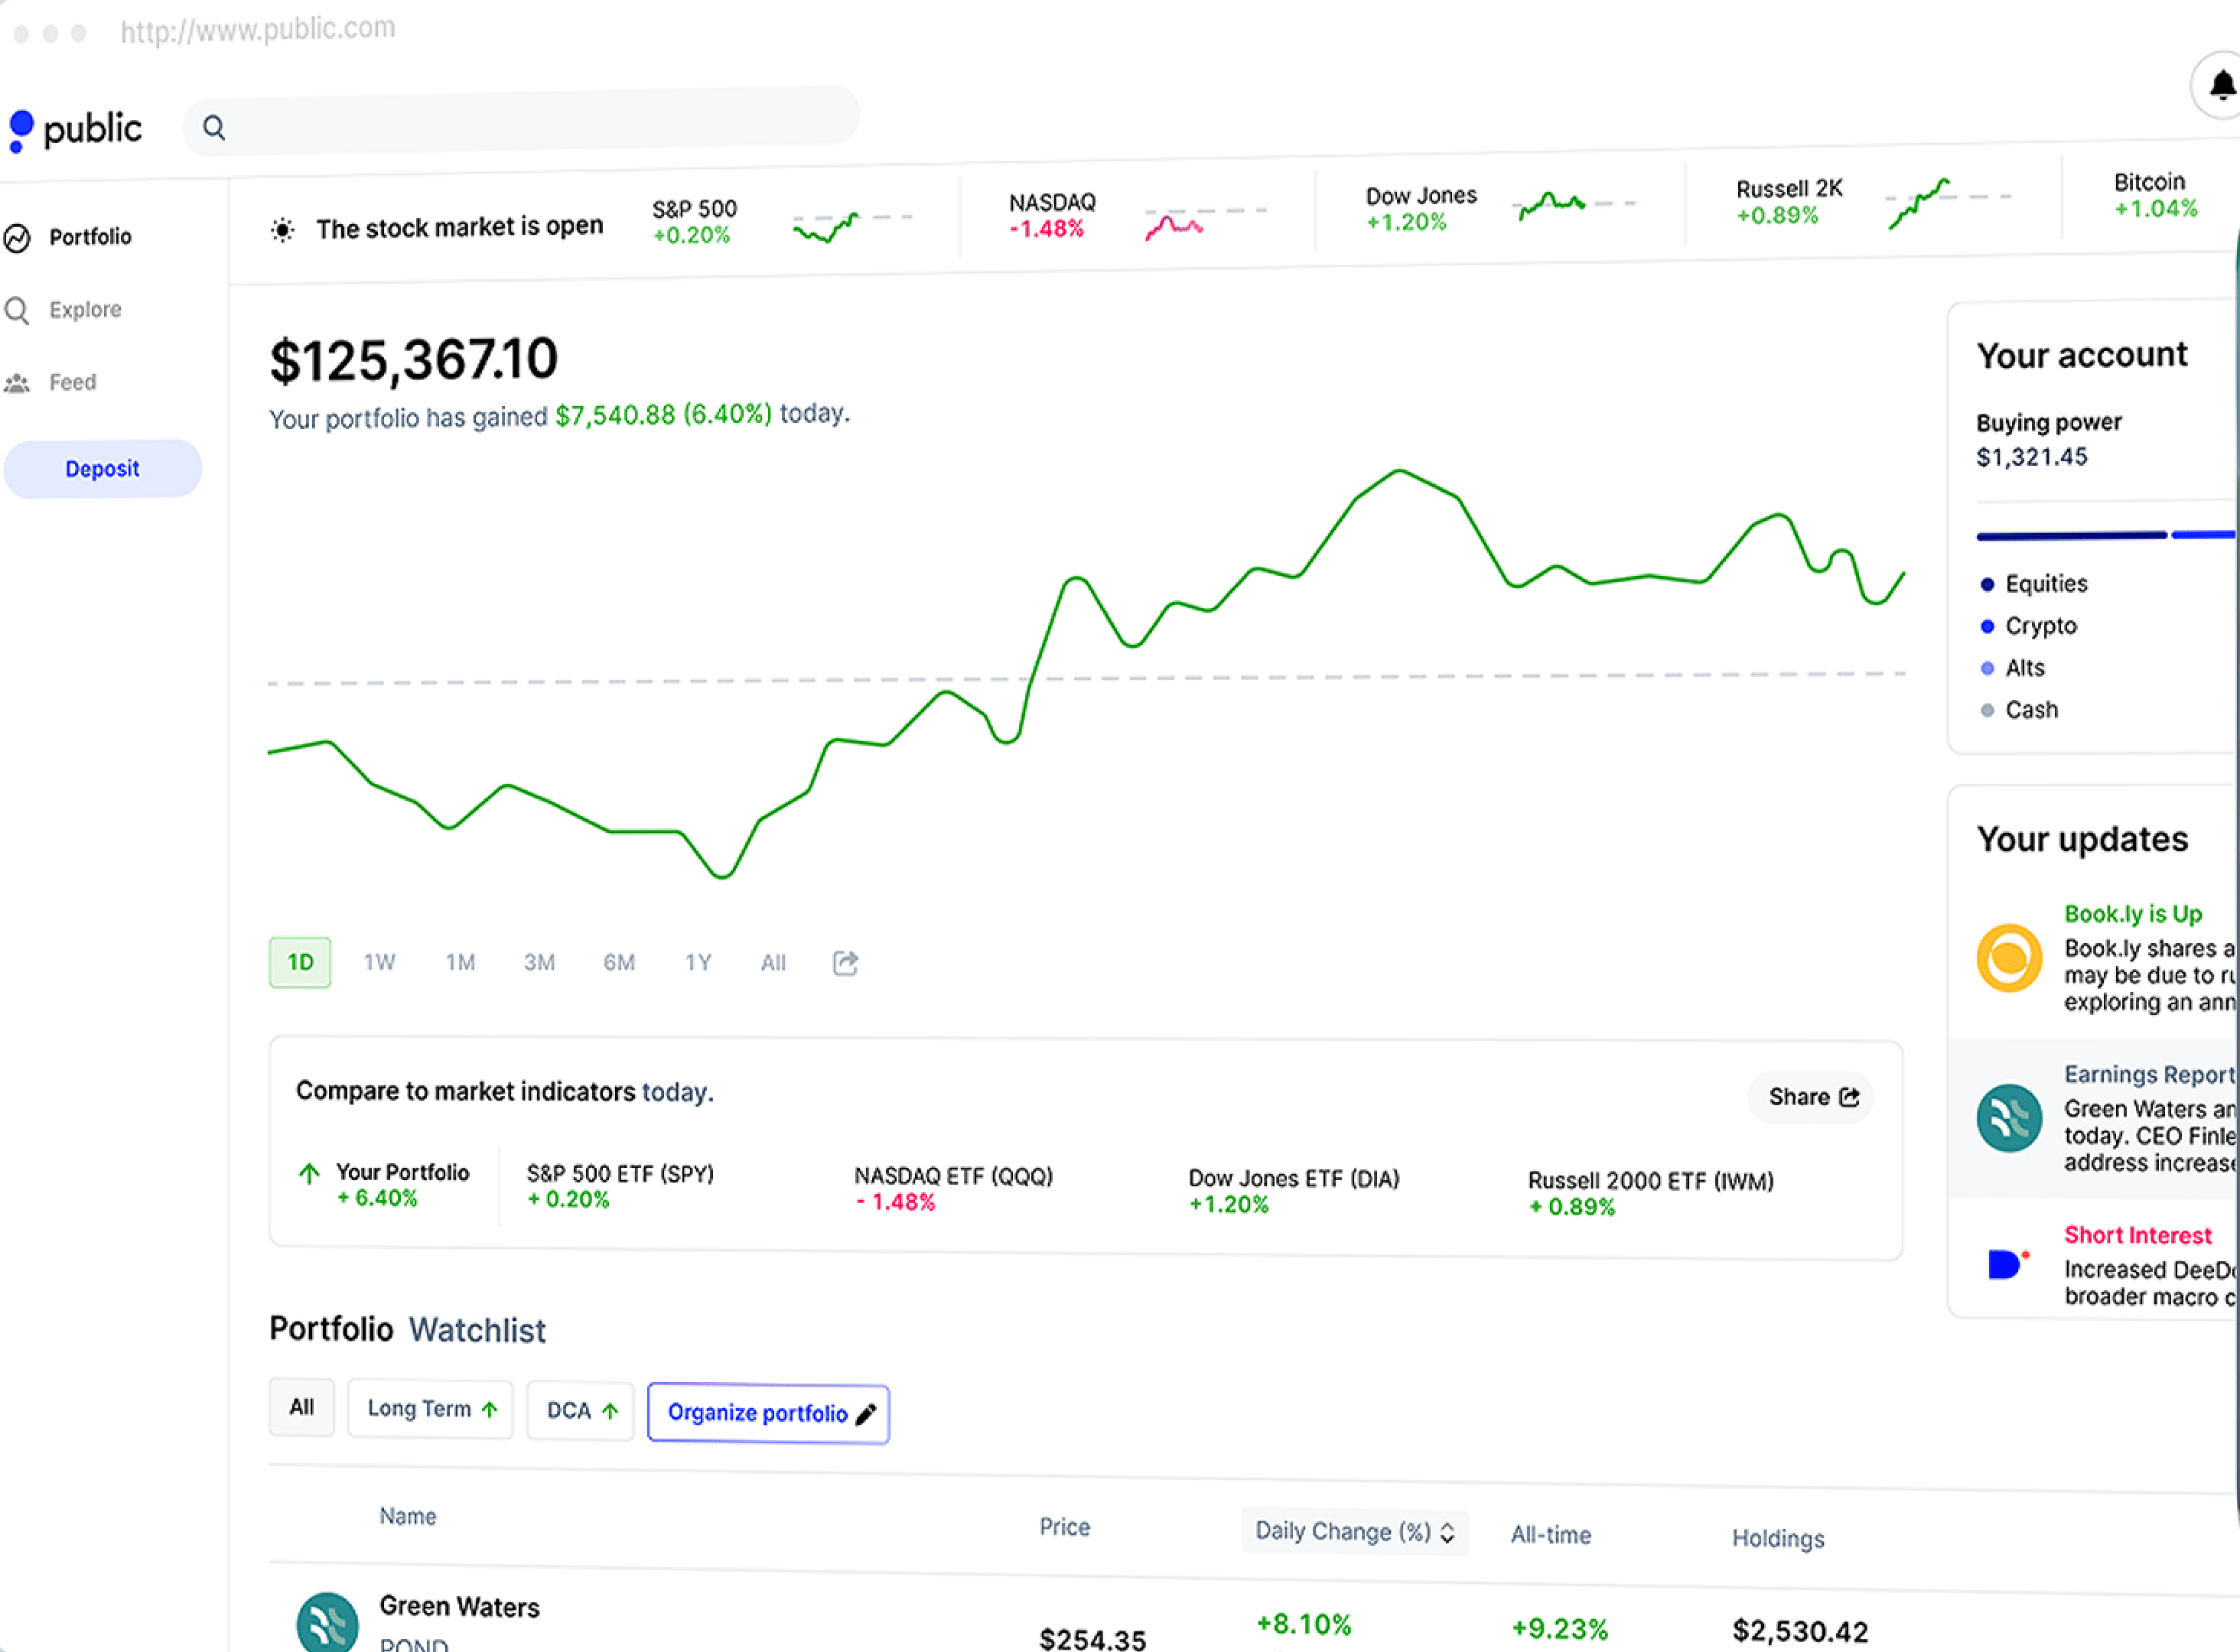Enable the Long Term portfolio filter
This screenshot has height=1652, width=2240.
[x=430, y=1409]
